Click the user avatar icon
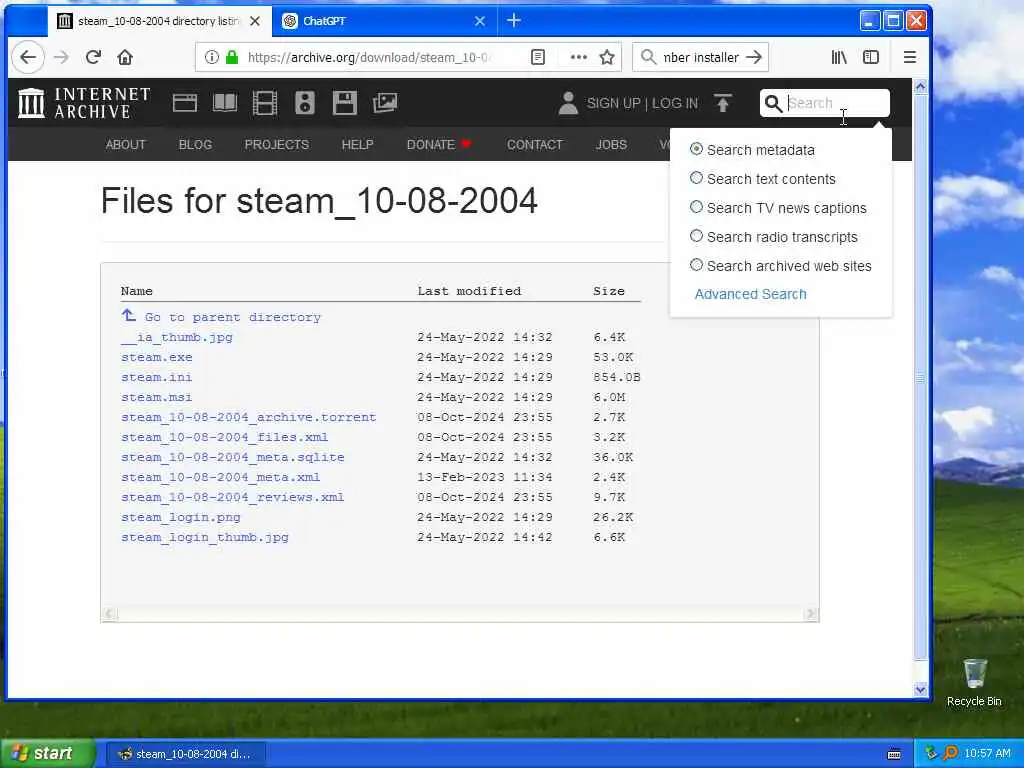The image size is (1024, 768). [x=568, y=103]
